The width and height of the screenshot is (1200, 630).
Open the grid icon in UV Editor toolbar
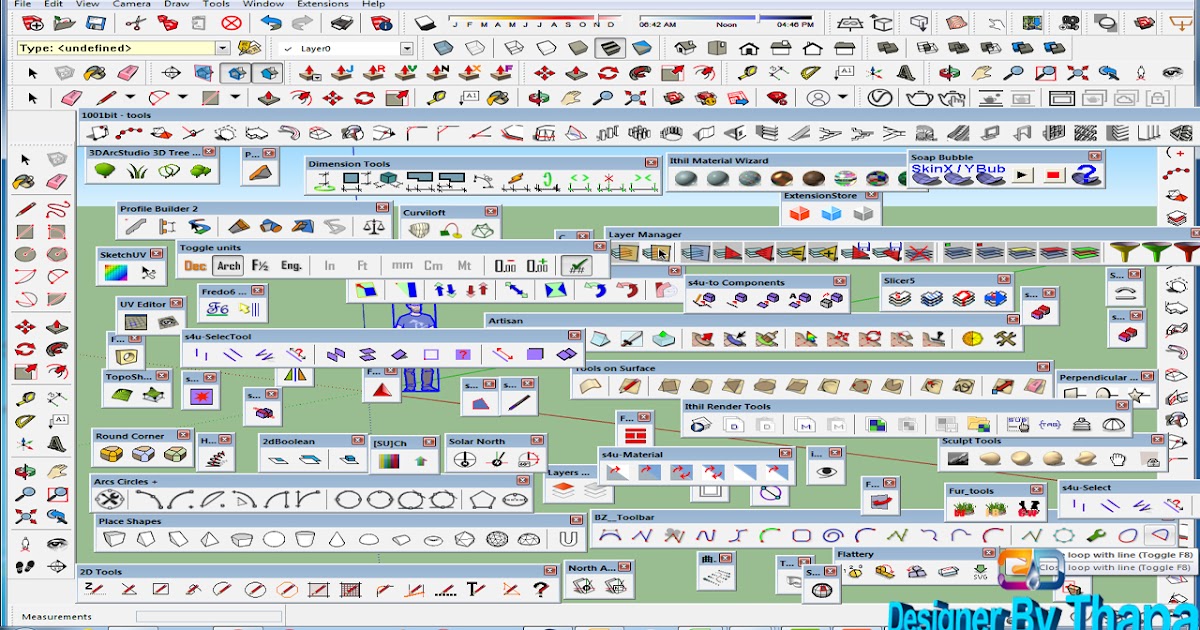(136, 322)
